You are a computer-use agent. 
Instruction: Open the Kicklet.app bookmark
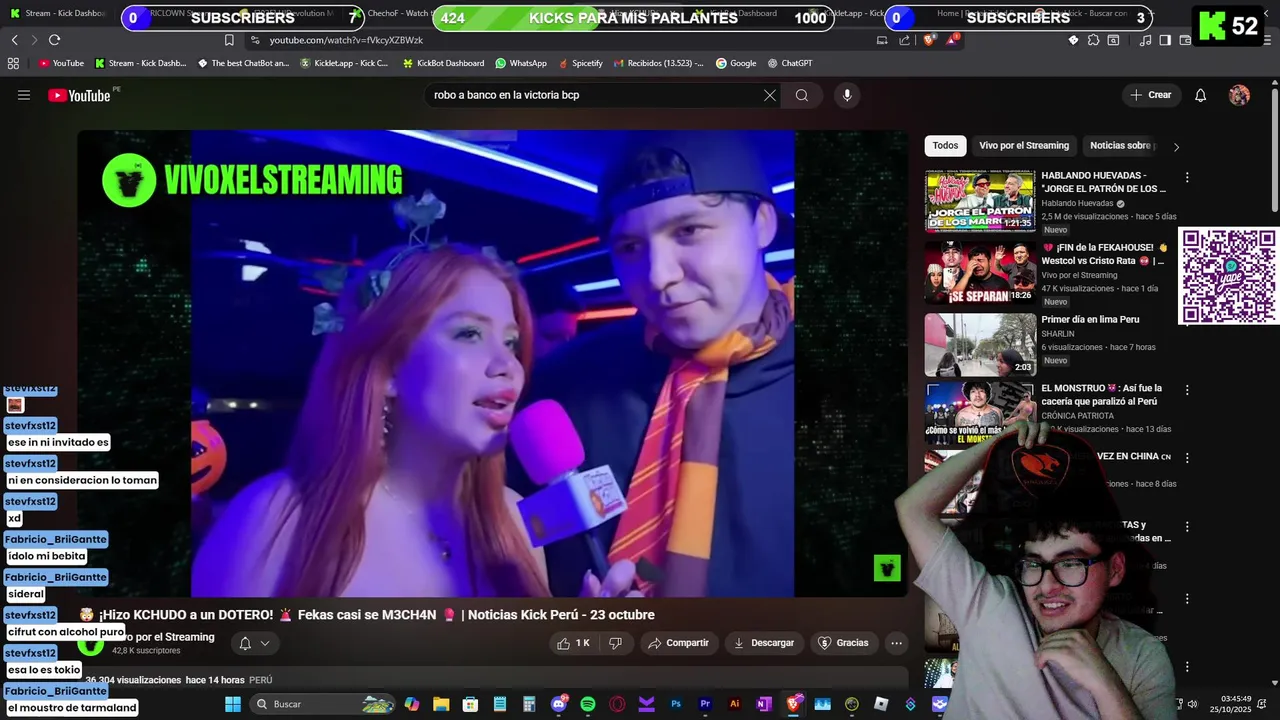point(345,63)
